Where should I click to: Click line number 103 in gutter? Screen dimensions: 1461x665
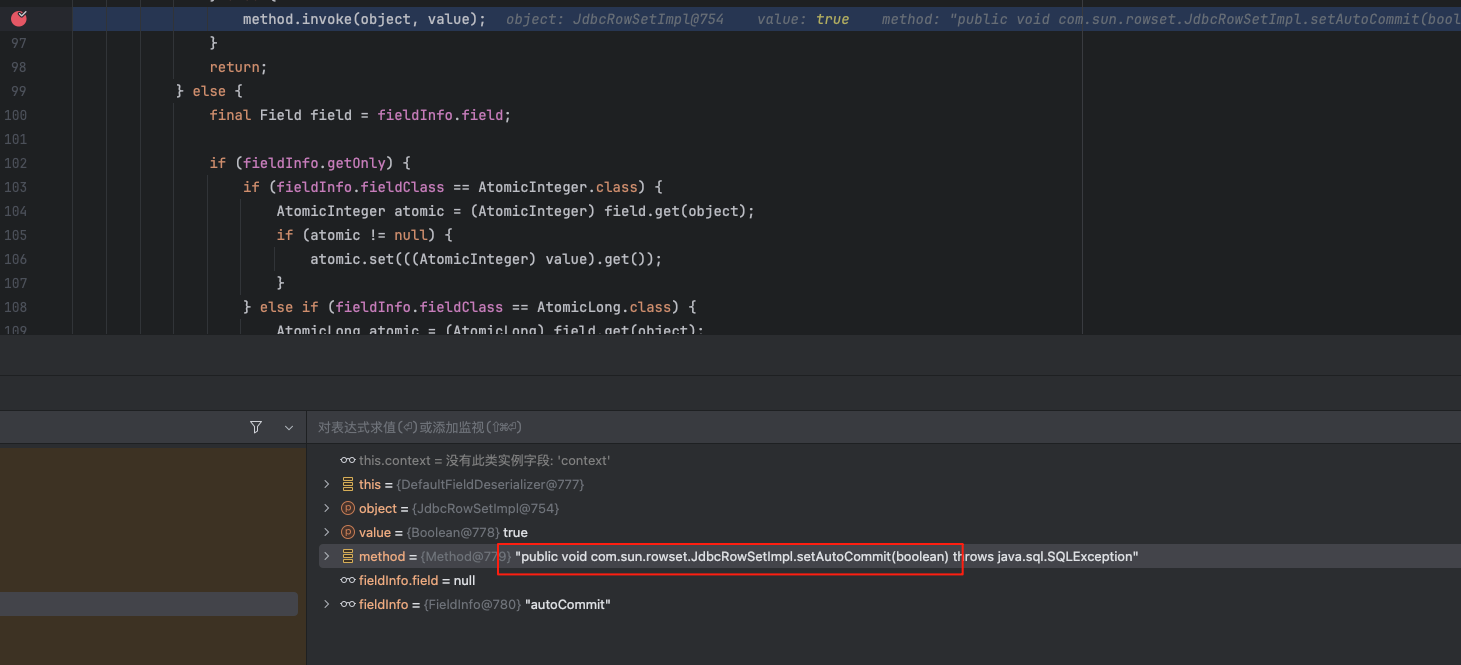coord(15,187)
